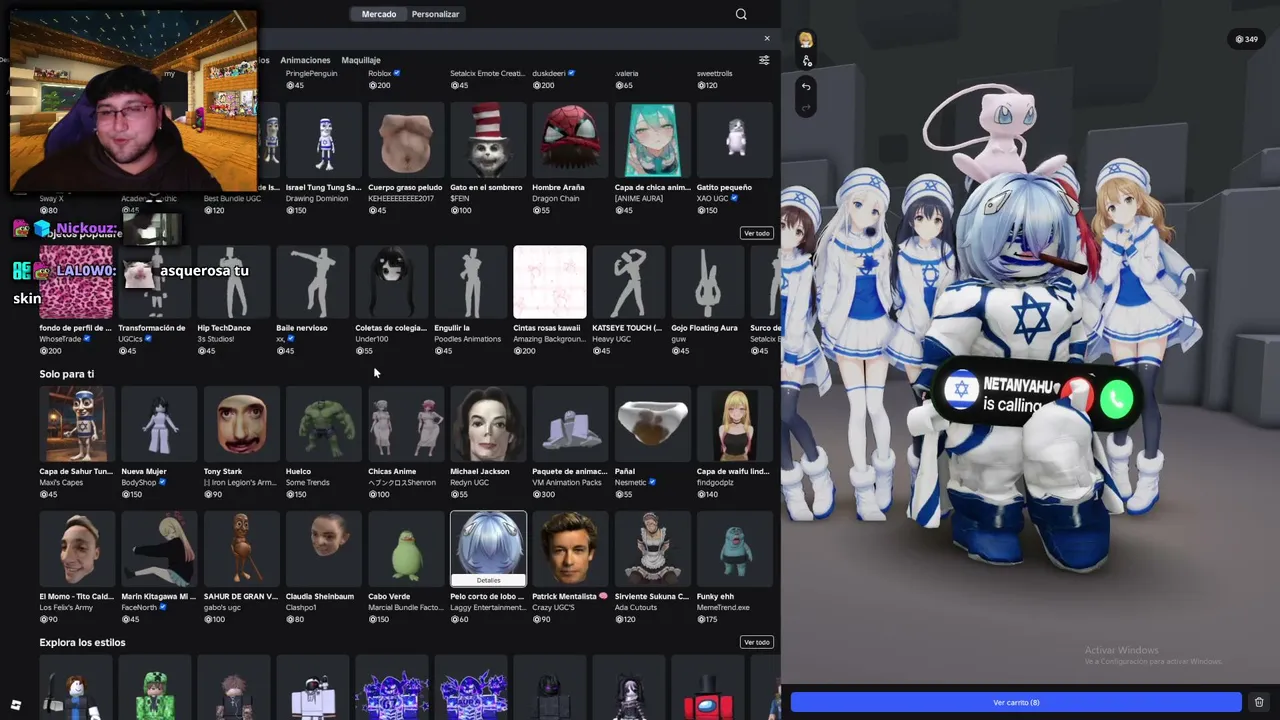Screen dimensions: 1280x720
Task: Select the Capa de waifu linda cape
Action: (x=735, y=424)
